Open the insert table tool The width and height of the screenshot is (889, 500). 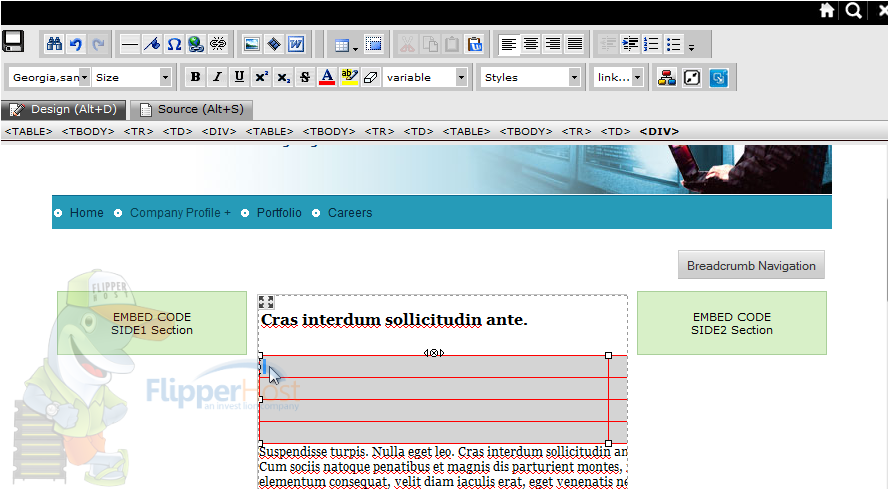(x=341, y=45)
